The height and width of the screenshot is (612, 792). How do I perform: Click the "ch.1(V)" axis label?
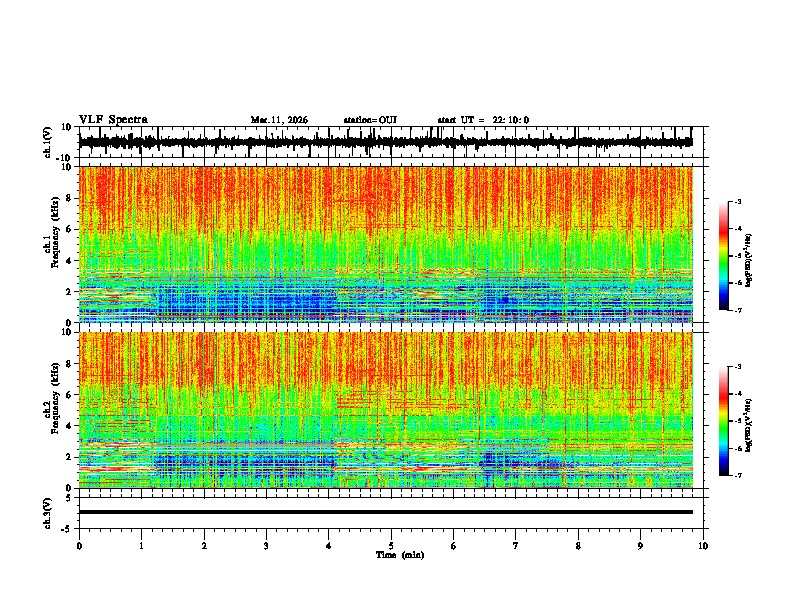tap(47, 142)
